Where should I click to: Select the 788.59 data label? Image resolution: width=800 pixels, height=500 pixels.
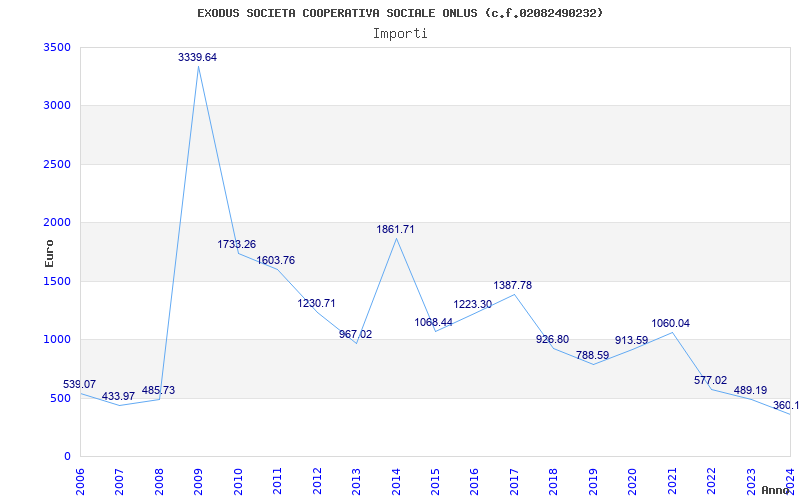tap(592, 356)
